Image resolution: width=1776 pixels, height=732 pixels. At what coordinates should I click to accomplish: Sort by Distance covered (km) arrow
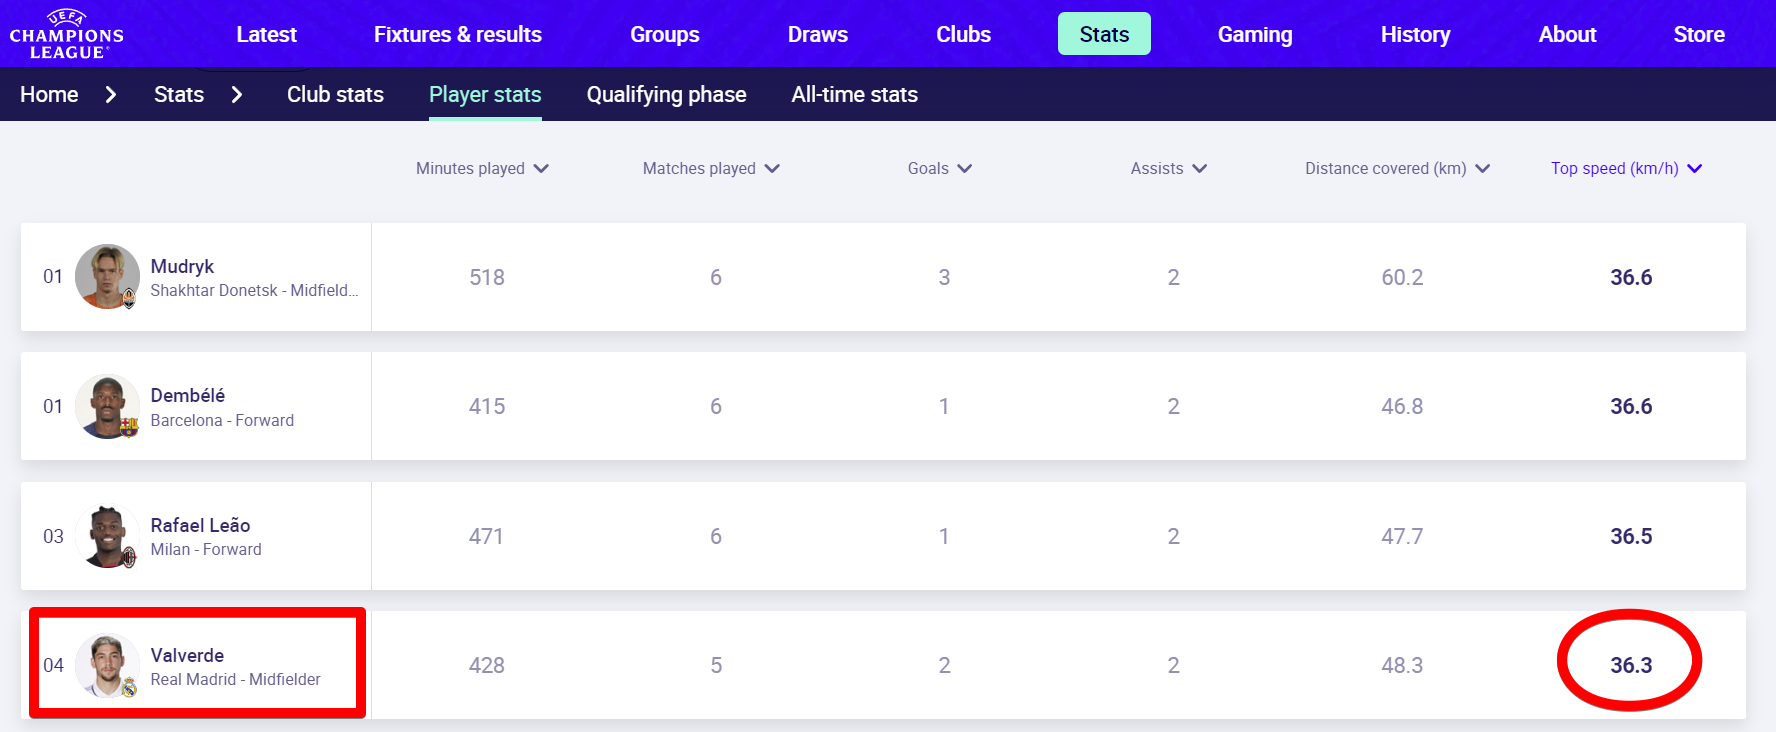[1483, 168]
